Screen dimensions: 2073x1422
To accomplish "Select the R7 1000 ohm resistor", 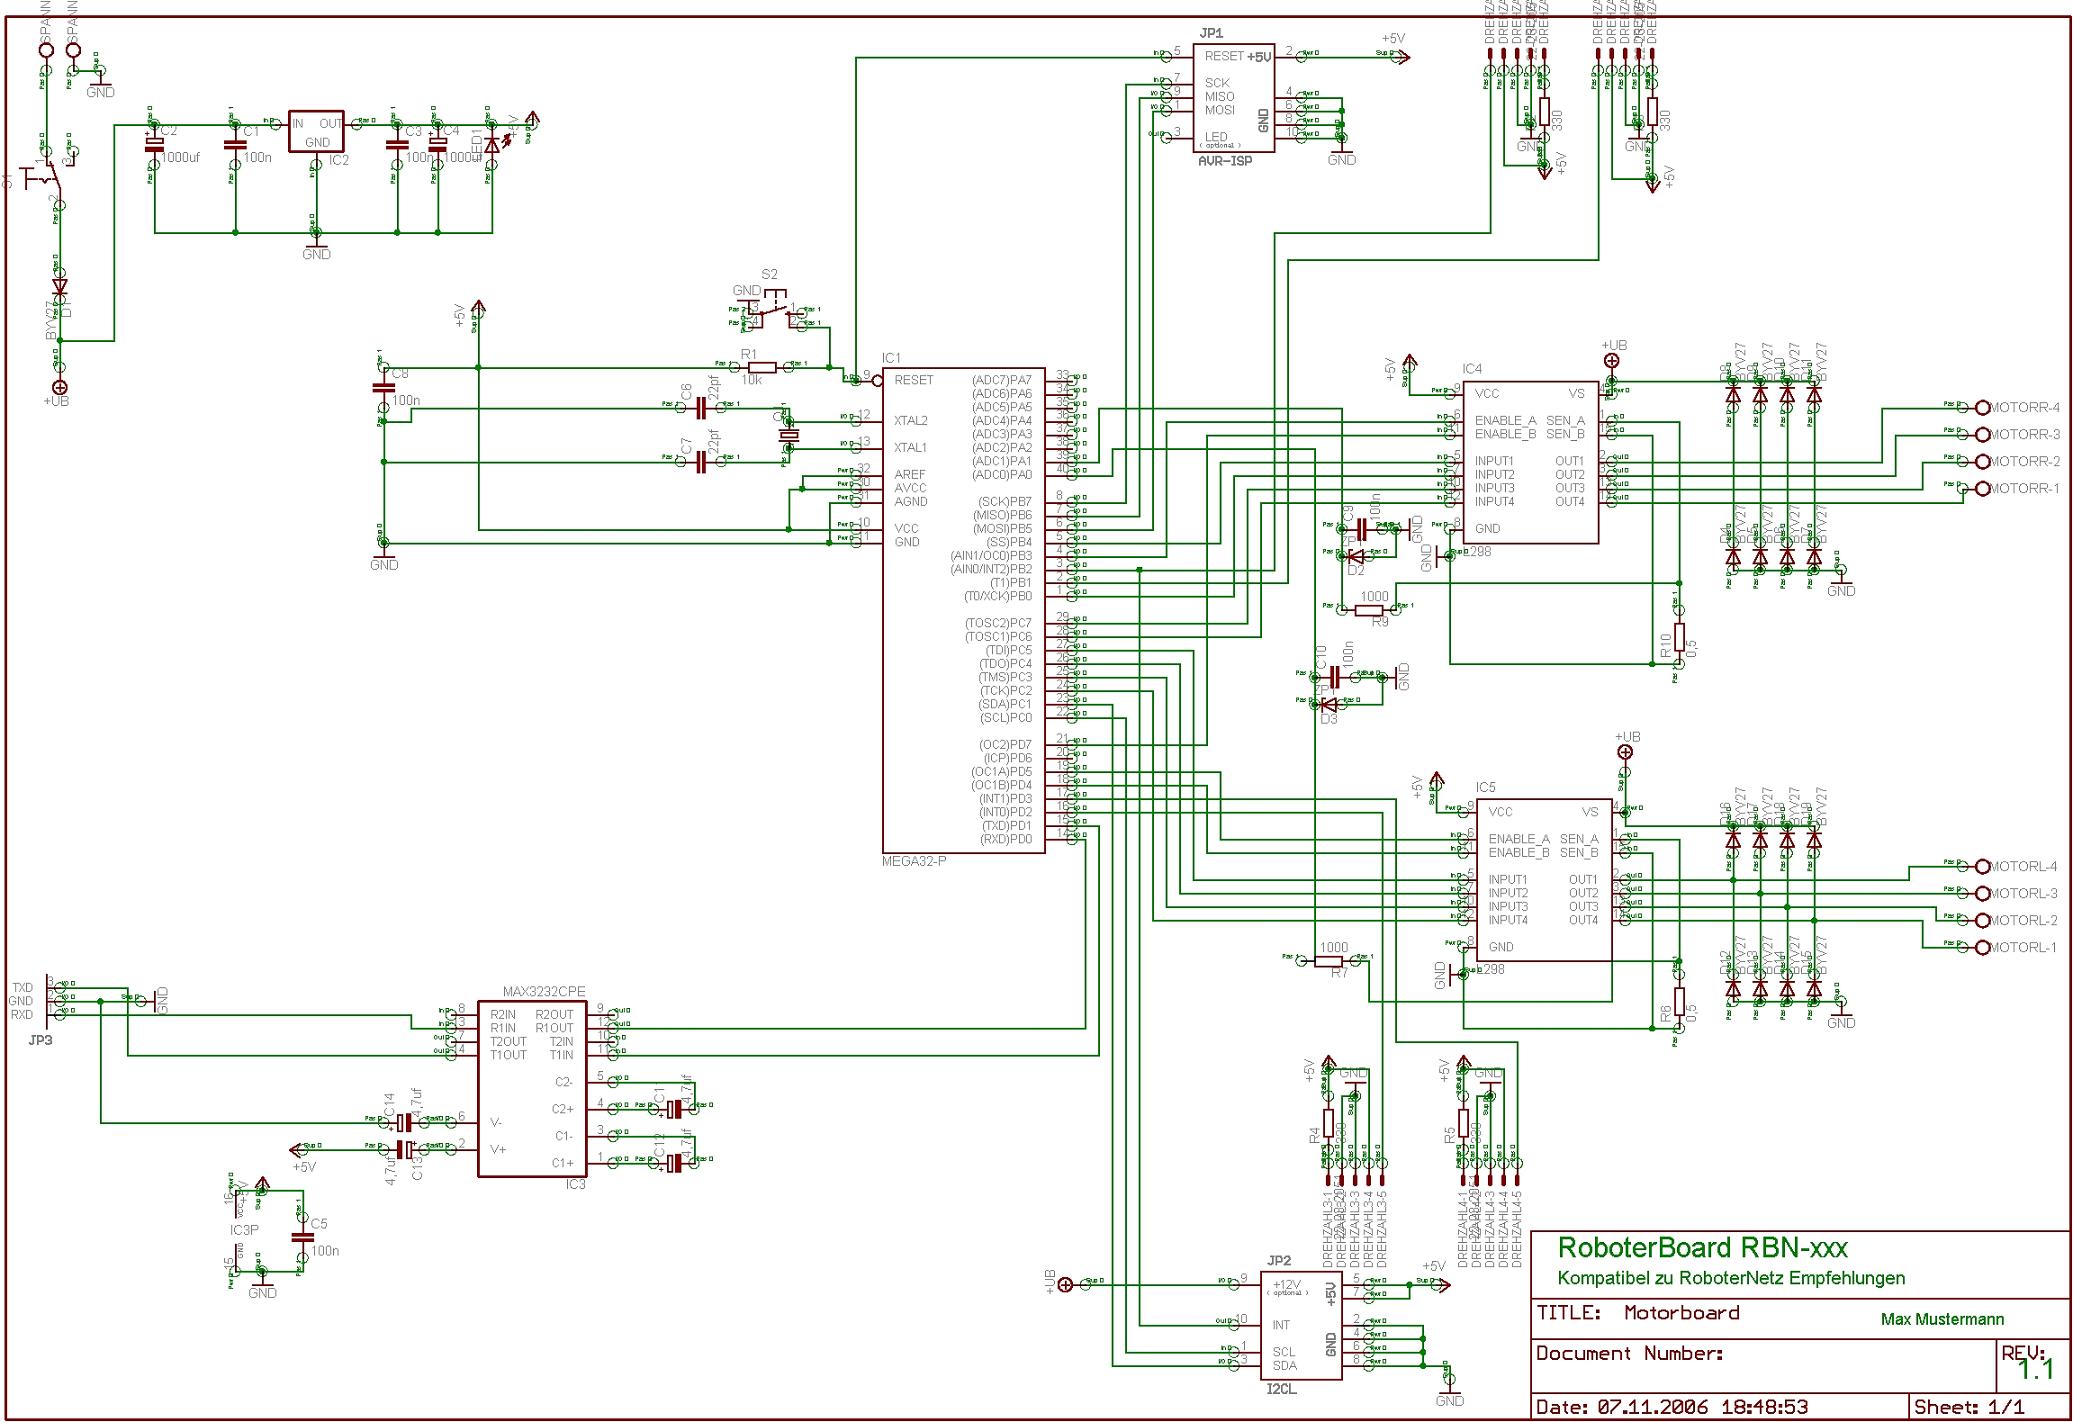I will click(1329, 960).
